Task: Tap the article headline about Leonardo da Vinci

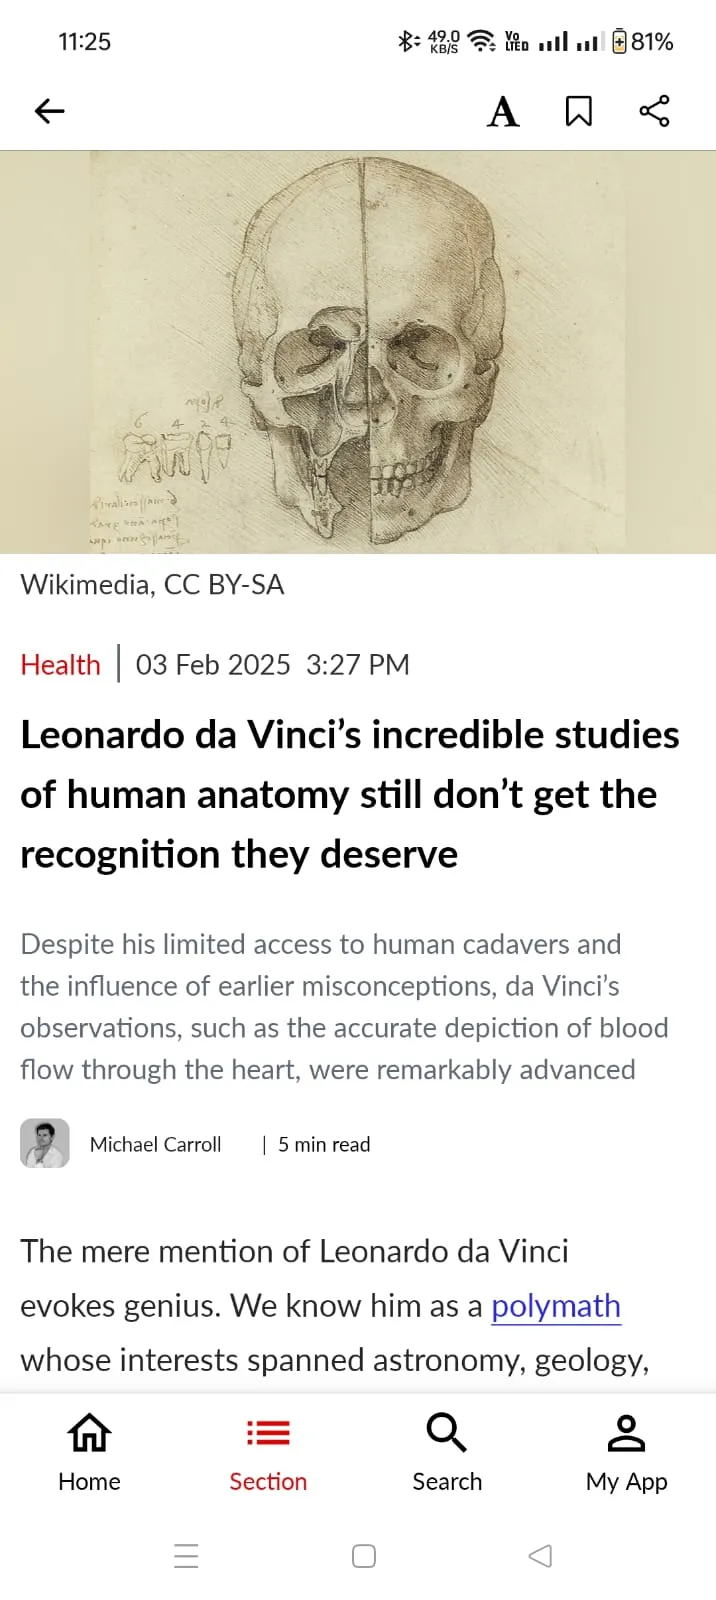Action: [350, 795]
